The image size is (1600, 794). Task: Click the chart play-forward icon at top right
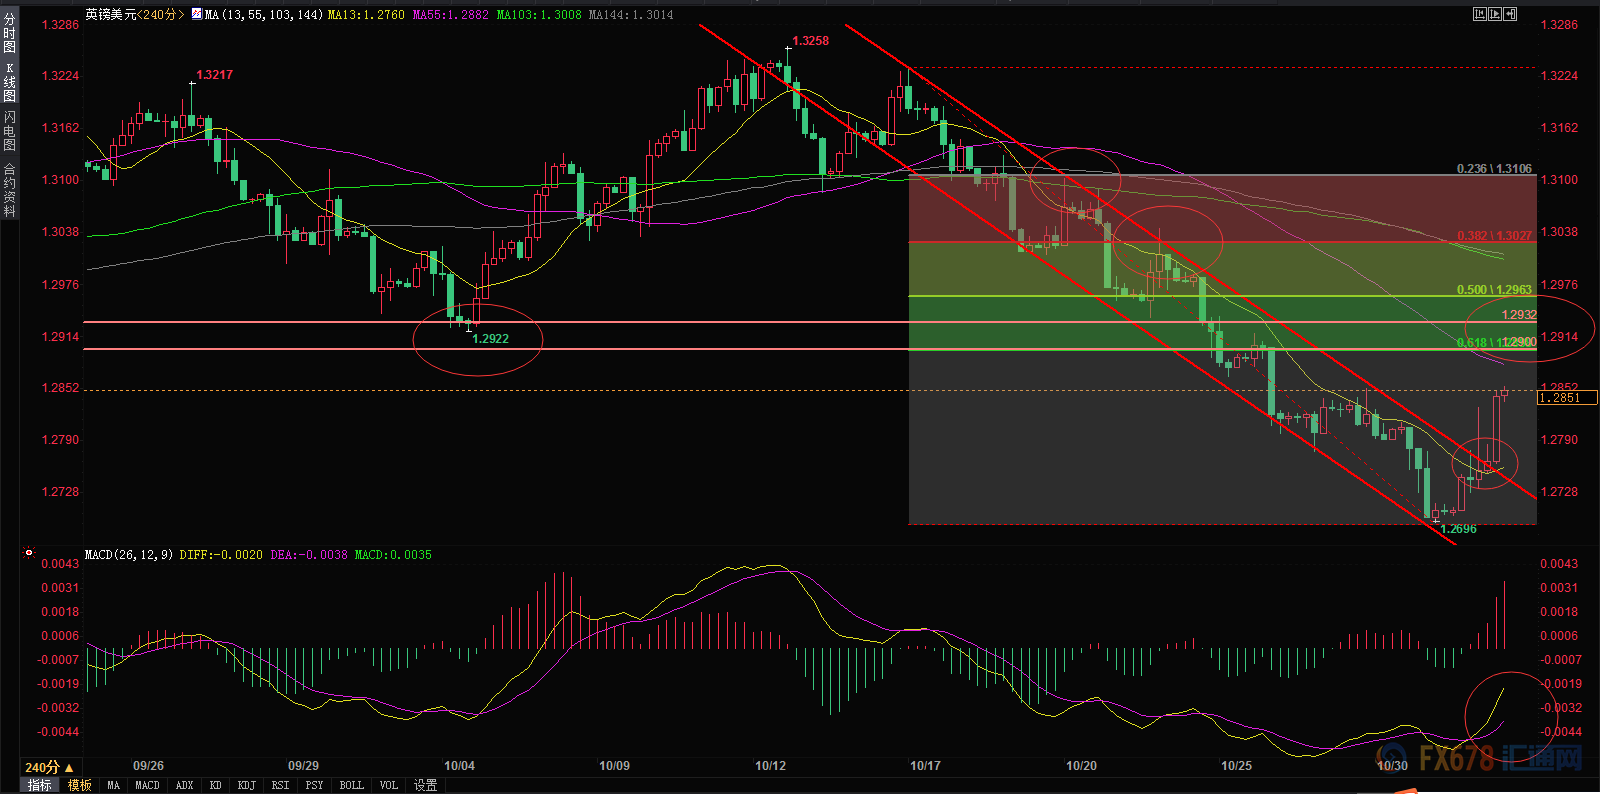tap(1495, 14)
